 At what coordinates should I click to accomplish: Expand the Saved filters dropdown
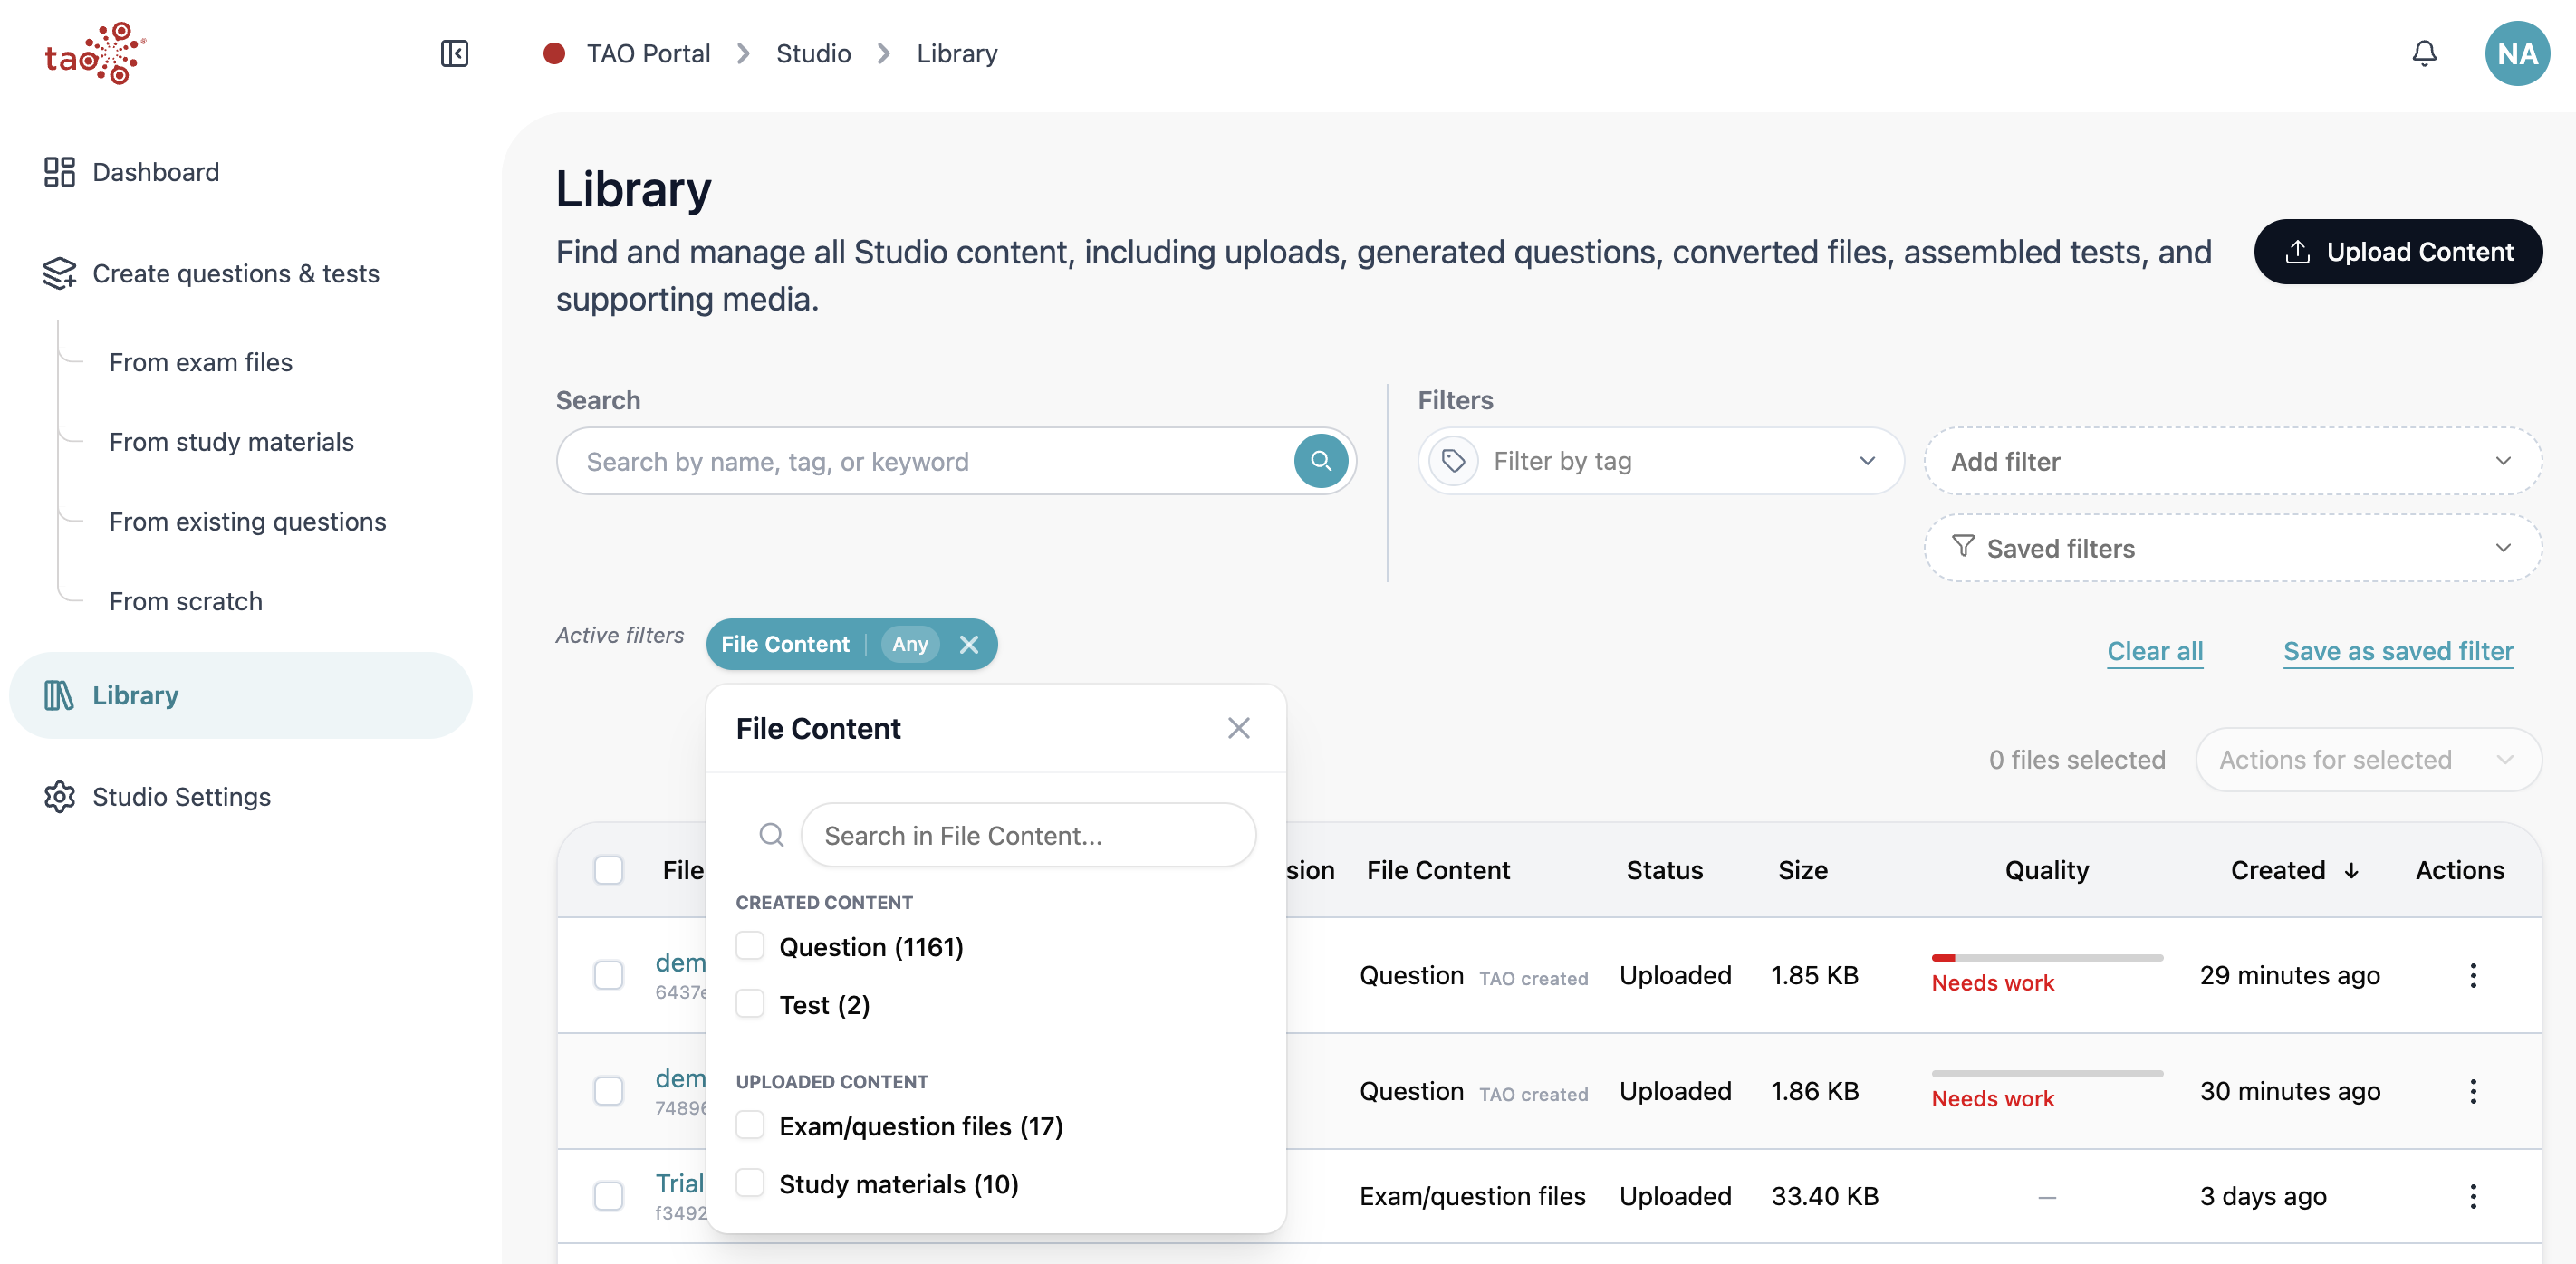coord(2232,548)
